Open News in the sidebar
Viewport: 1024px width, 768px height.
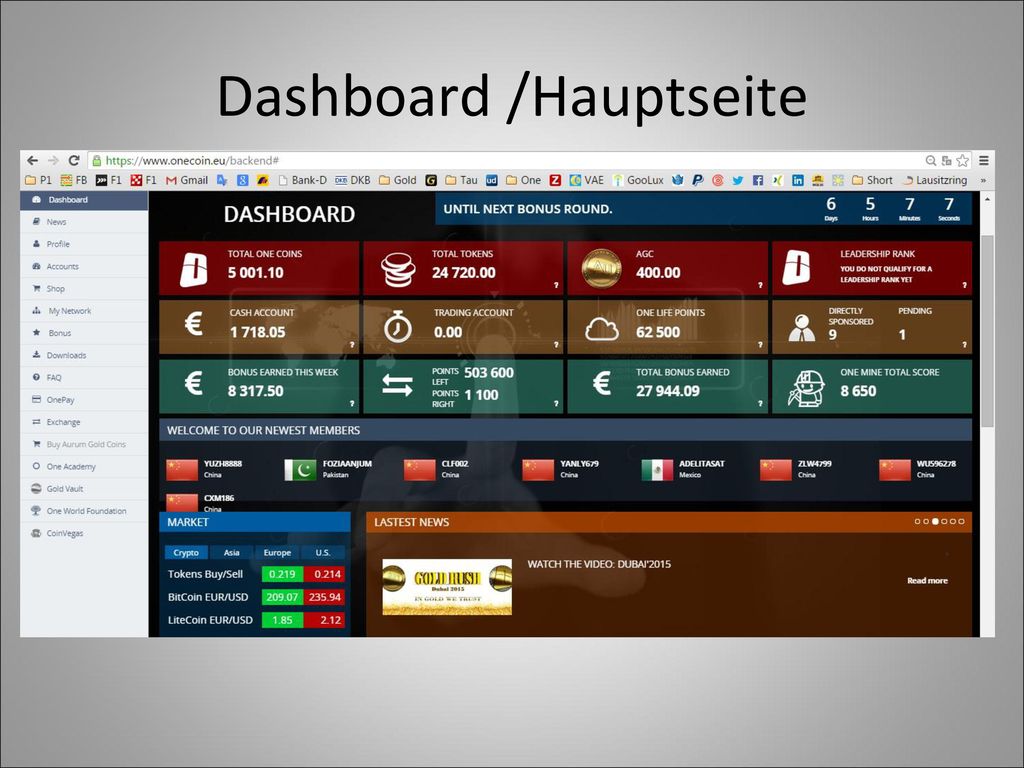tap(84, 222)
